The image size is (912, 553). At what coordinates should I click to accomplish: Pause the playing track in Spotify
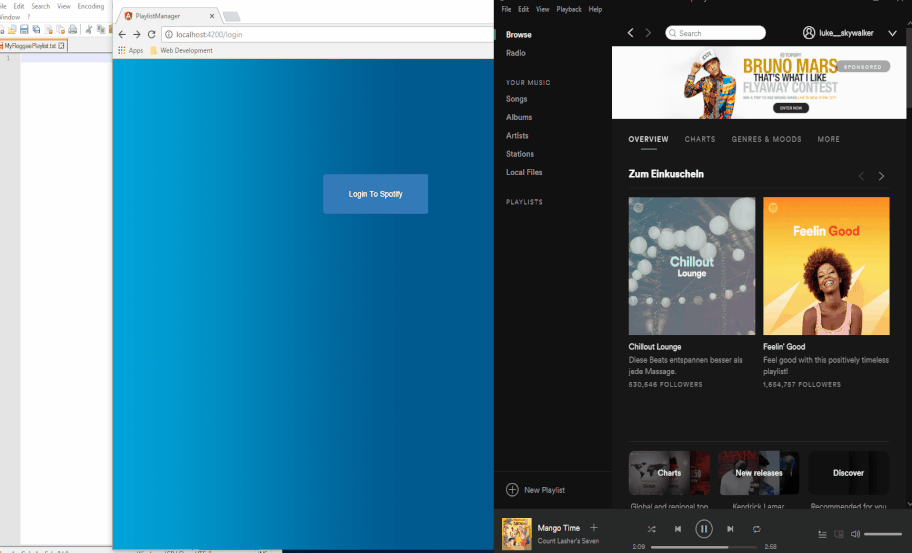click(x=704, y=529)
